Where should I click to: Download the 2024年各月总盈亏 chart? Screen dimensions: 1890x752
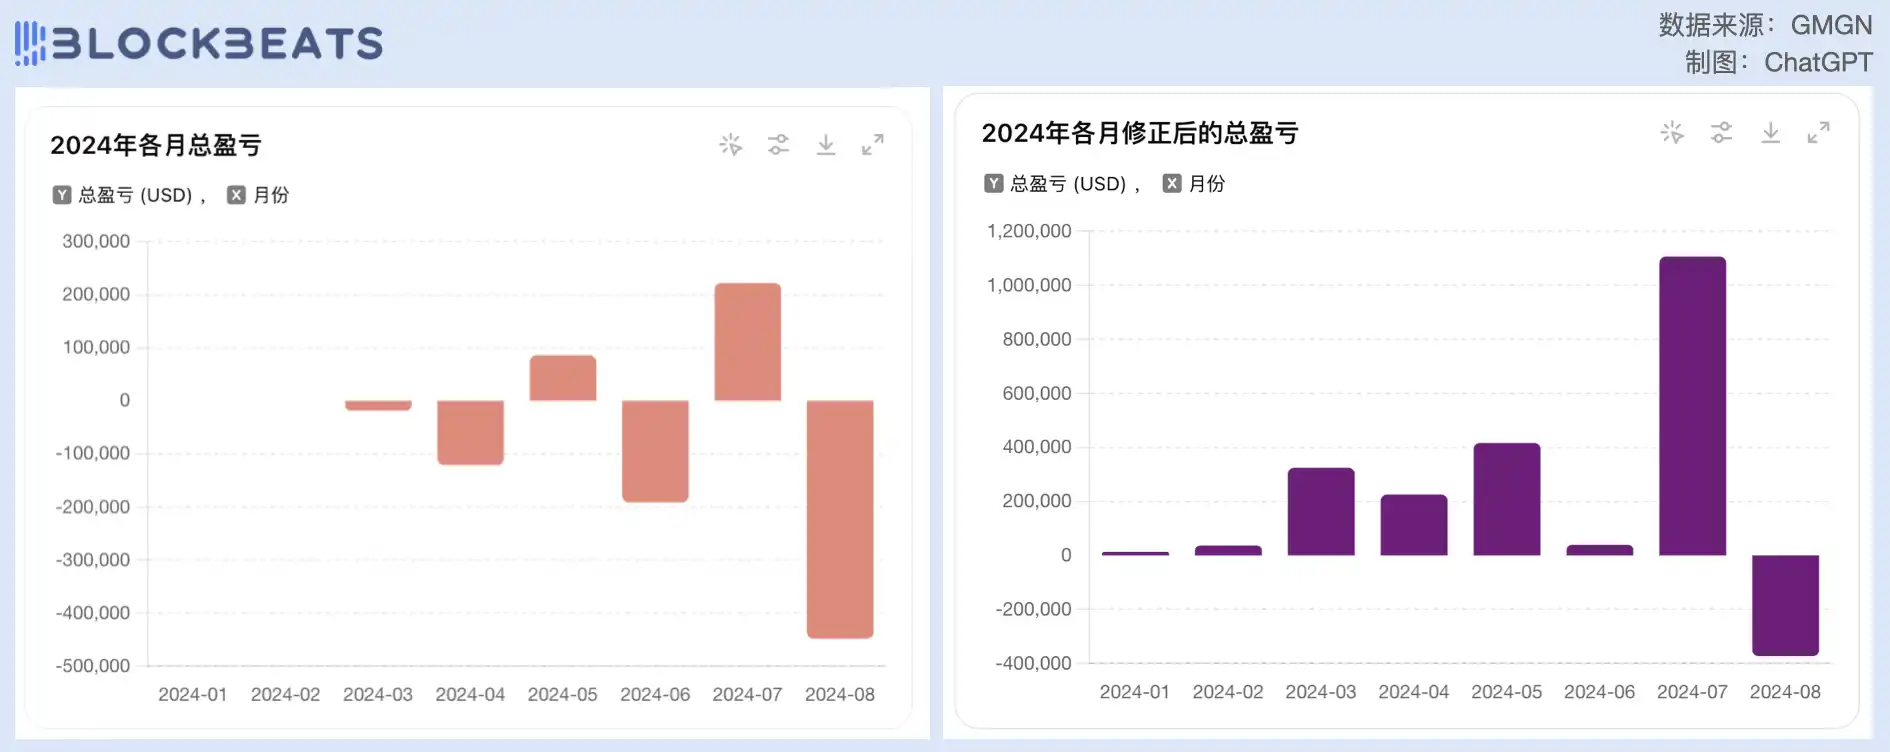tap(826, 145)
